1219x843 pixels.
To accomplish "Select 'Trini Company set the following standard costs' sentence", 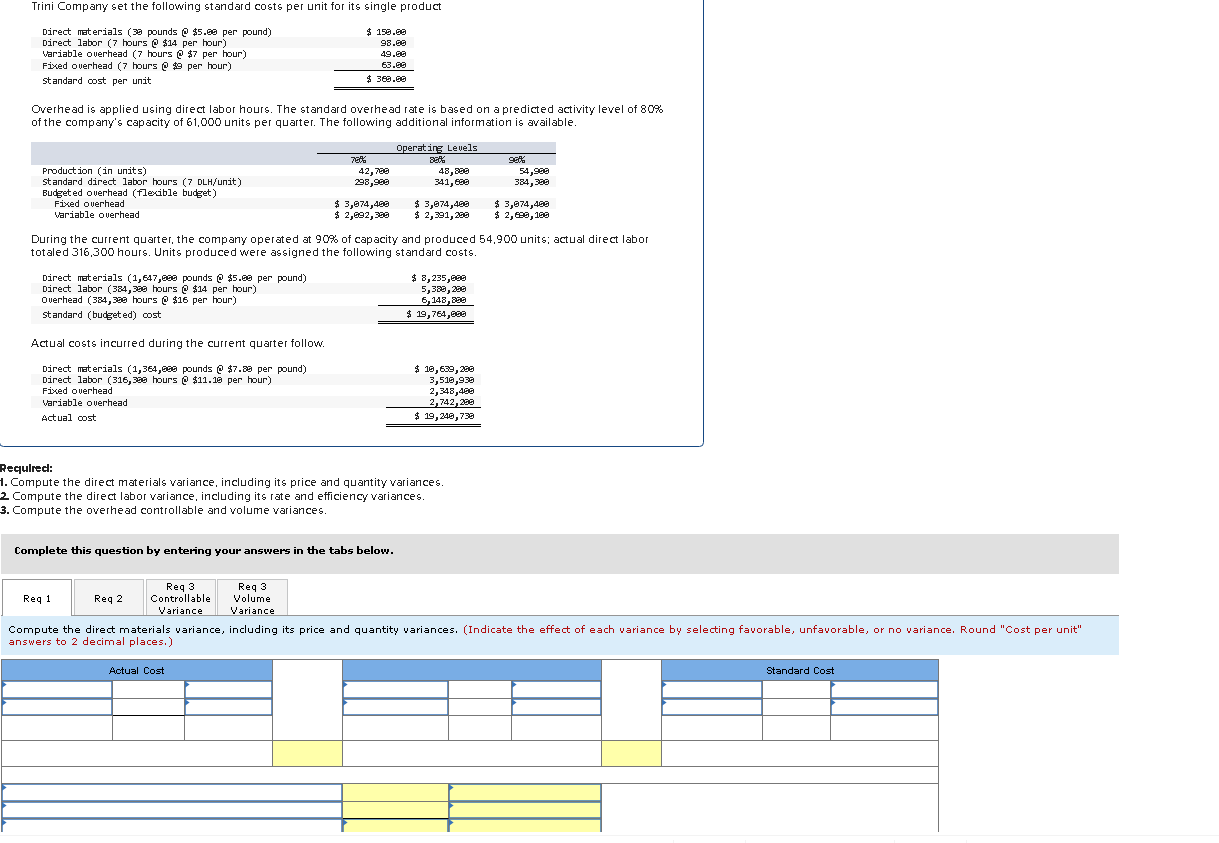I will [x=236, y=6].
